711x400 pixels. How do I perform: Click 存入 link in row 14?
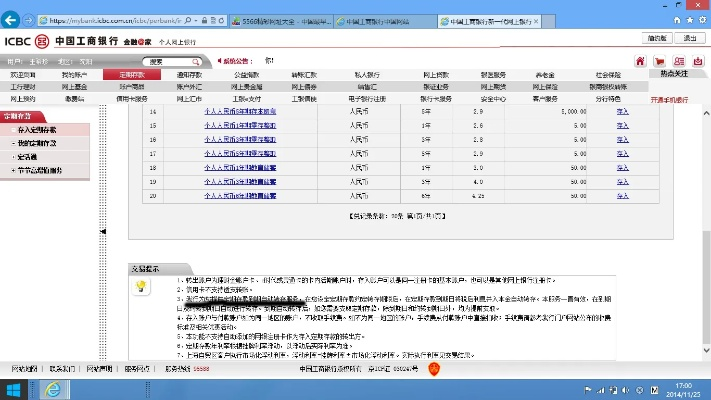click(x=623, y=113)
